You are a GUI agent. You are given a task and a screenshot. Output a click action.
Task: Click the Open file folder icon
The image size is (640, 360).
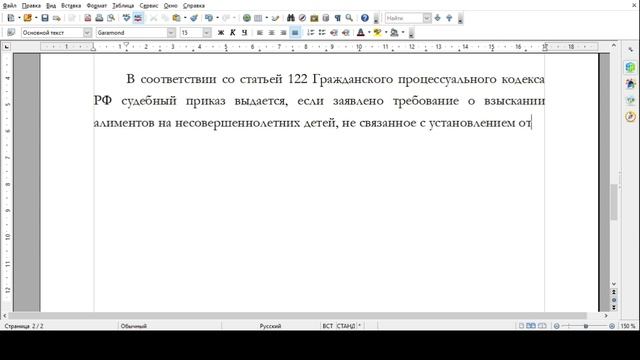tap(27, 18)
